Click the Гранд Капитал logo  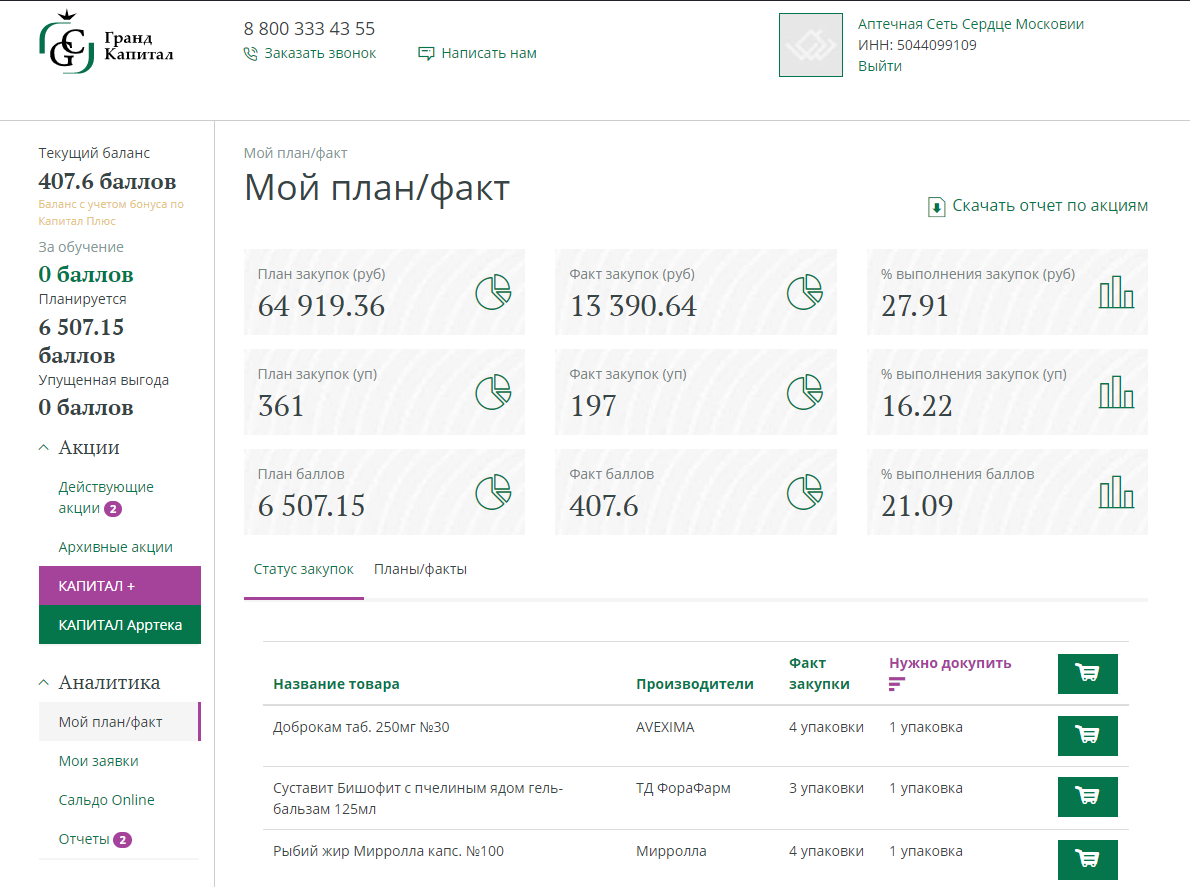pos(106,44)
